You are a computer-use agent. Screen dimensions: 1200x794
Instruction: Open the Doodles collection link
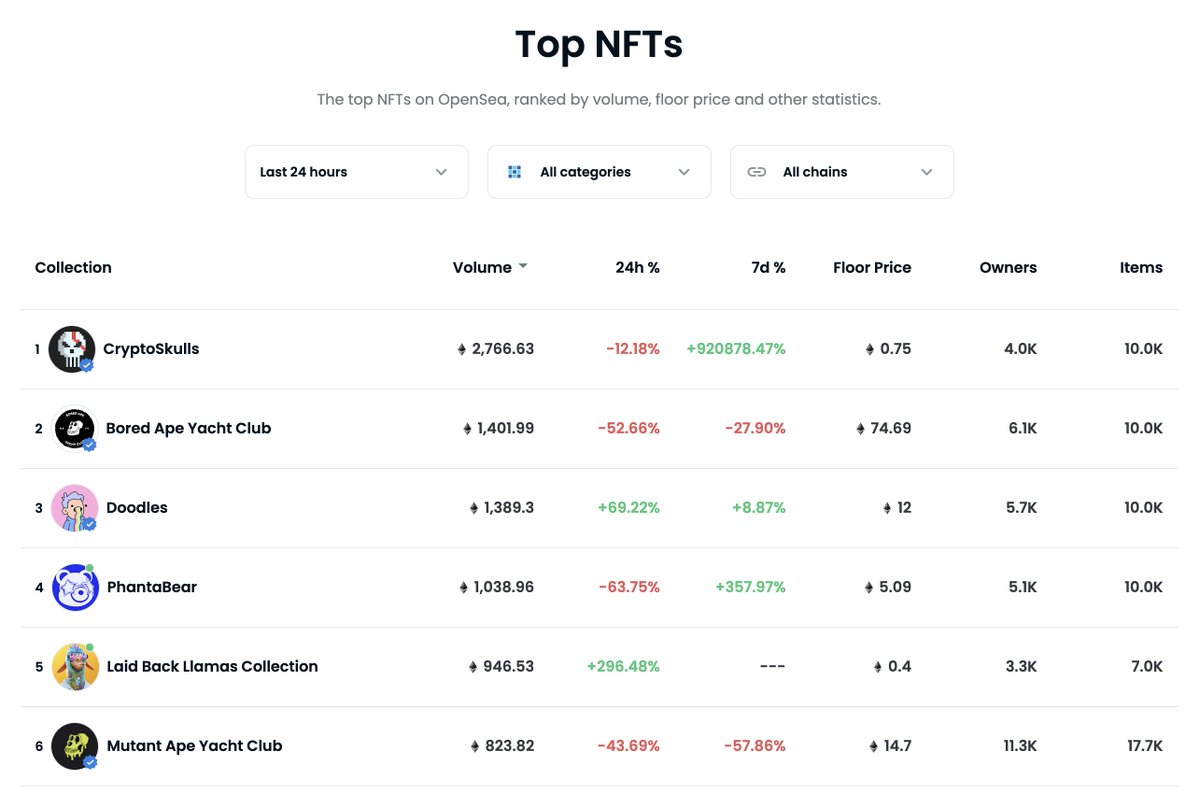(137, 508)
